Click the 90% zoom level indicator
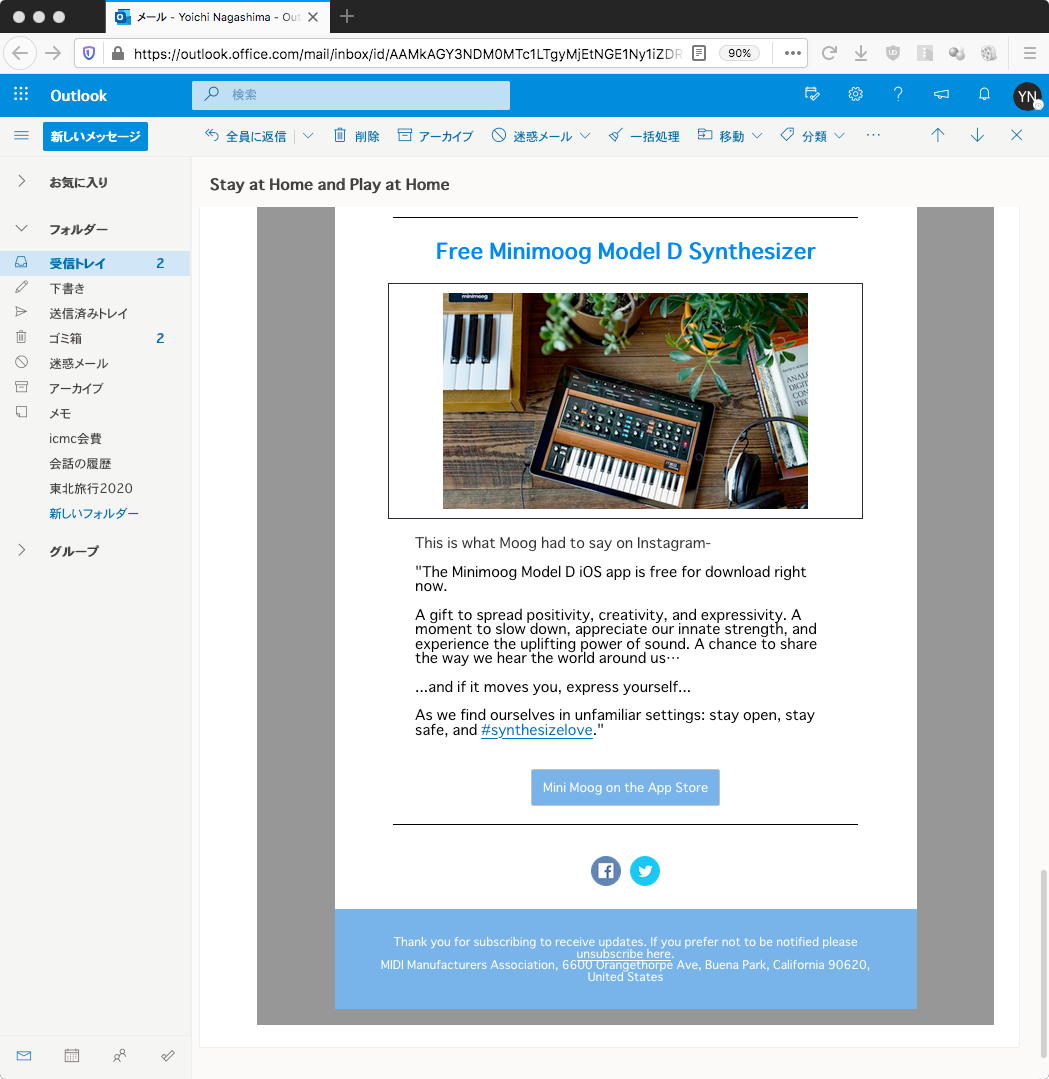Image resolution: width=1049 pixels, height=1079 pixels. pyautogui.click(x=739, y=53)
